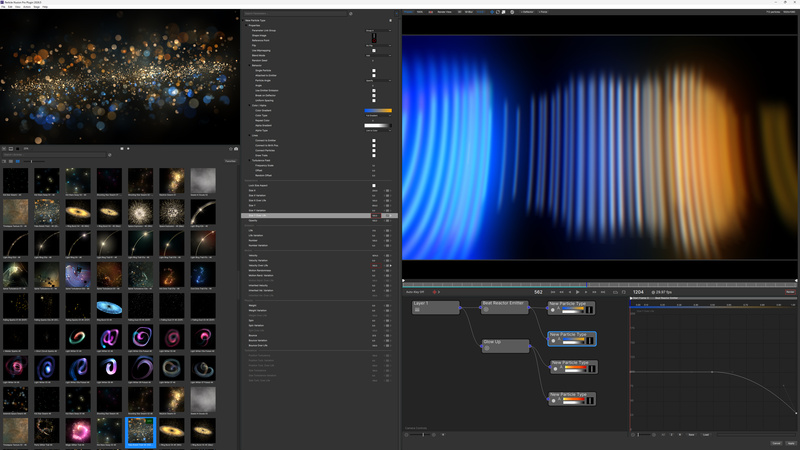Click graph icon in the Weight row
800x450 pixels.
387,306
